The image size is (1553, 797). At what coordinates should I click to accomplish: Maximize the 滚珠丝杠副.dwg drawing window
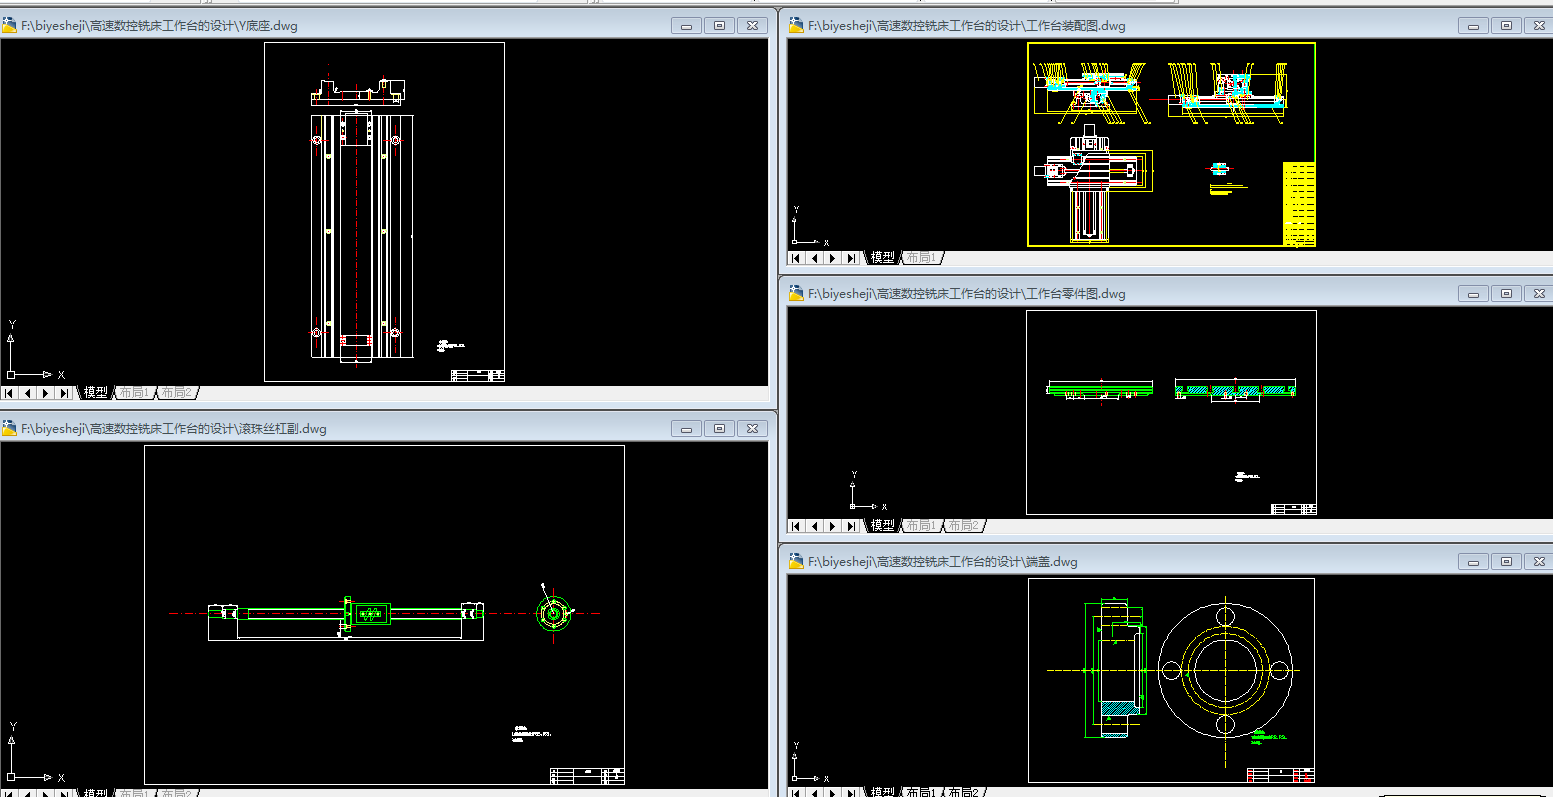(x=720, y=429)
